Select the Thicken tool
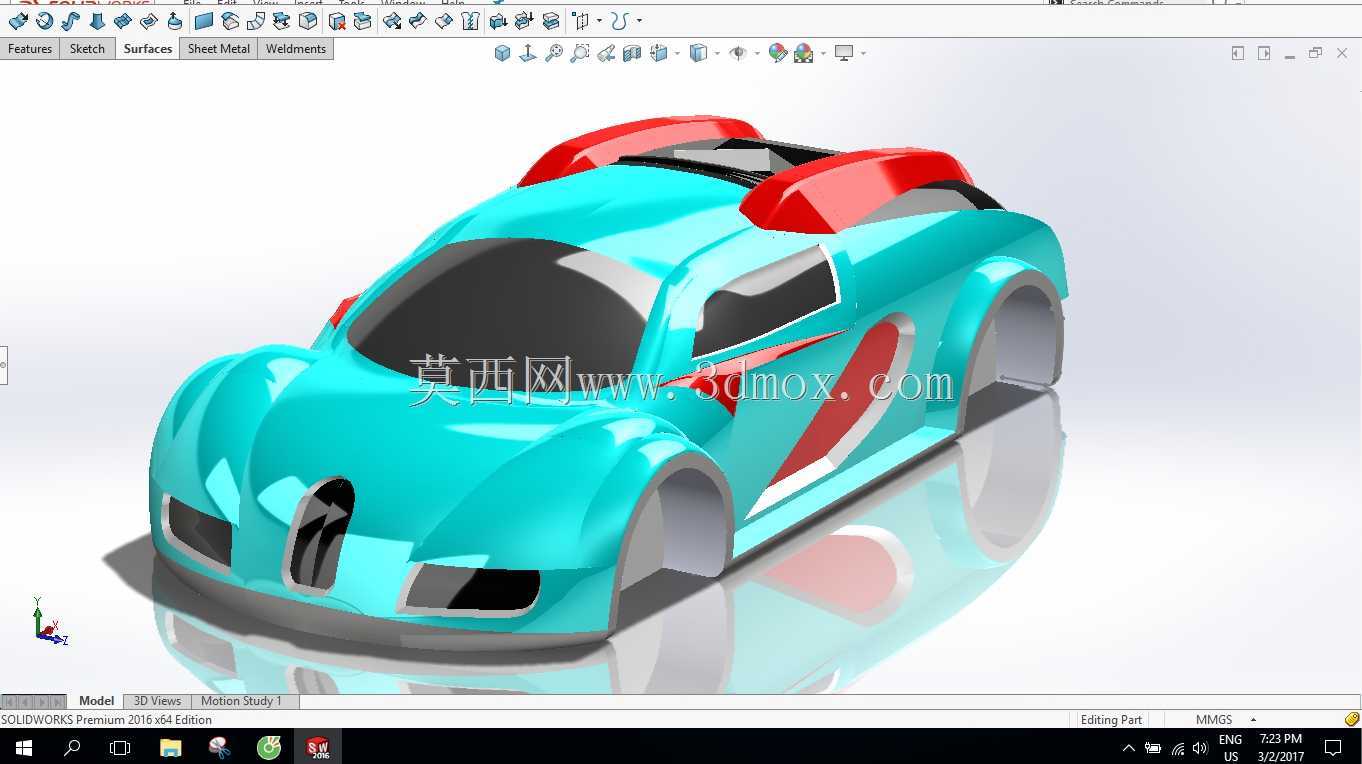 click(x=498, y=21)
